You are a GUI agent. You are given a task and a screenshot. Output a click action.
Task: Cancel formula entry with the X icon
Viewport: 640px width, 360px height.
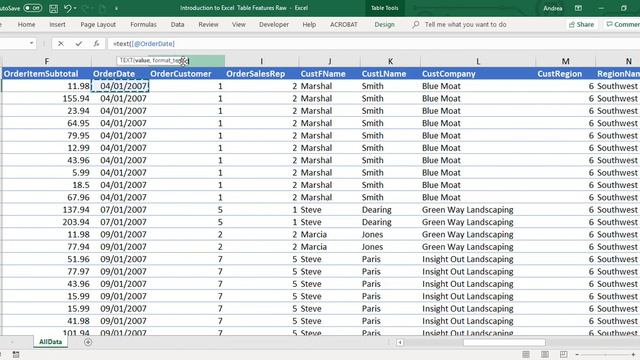click(x=60, y=44)
